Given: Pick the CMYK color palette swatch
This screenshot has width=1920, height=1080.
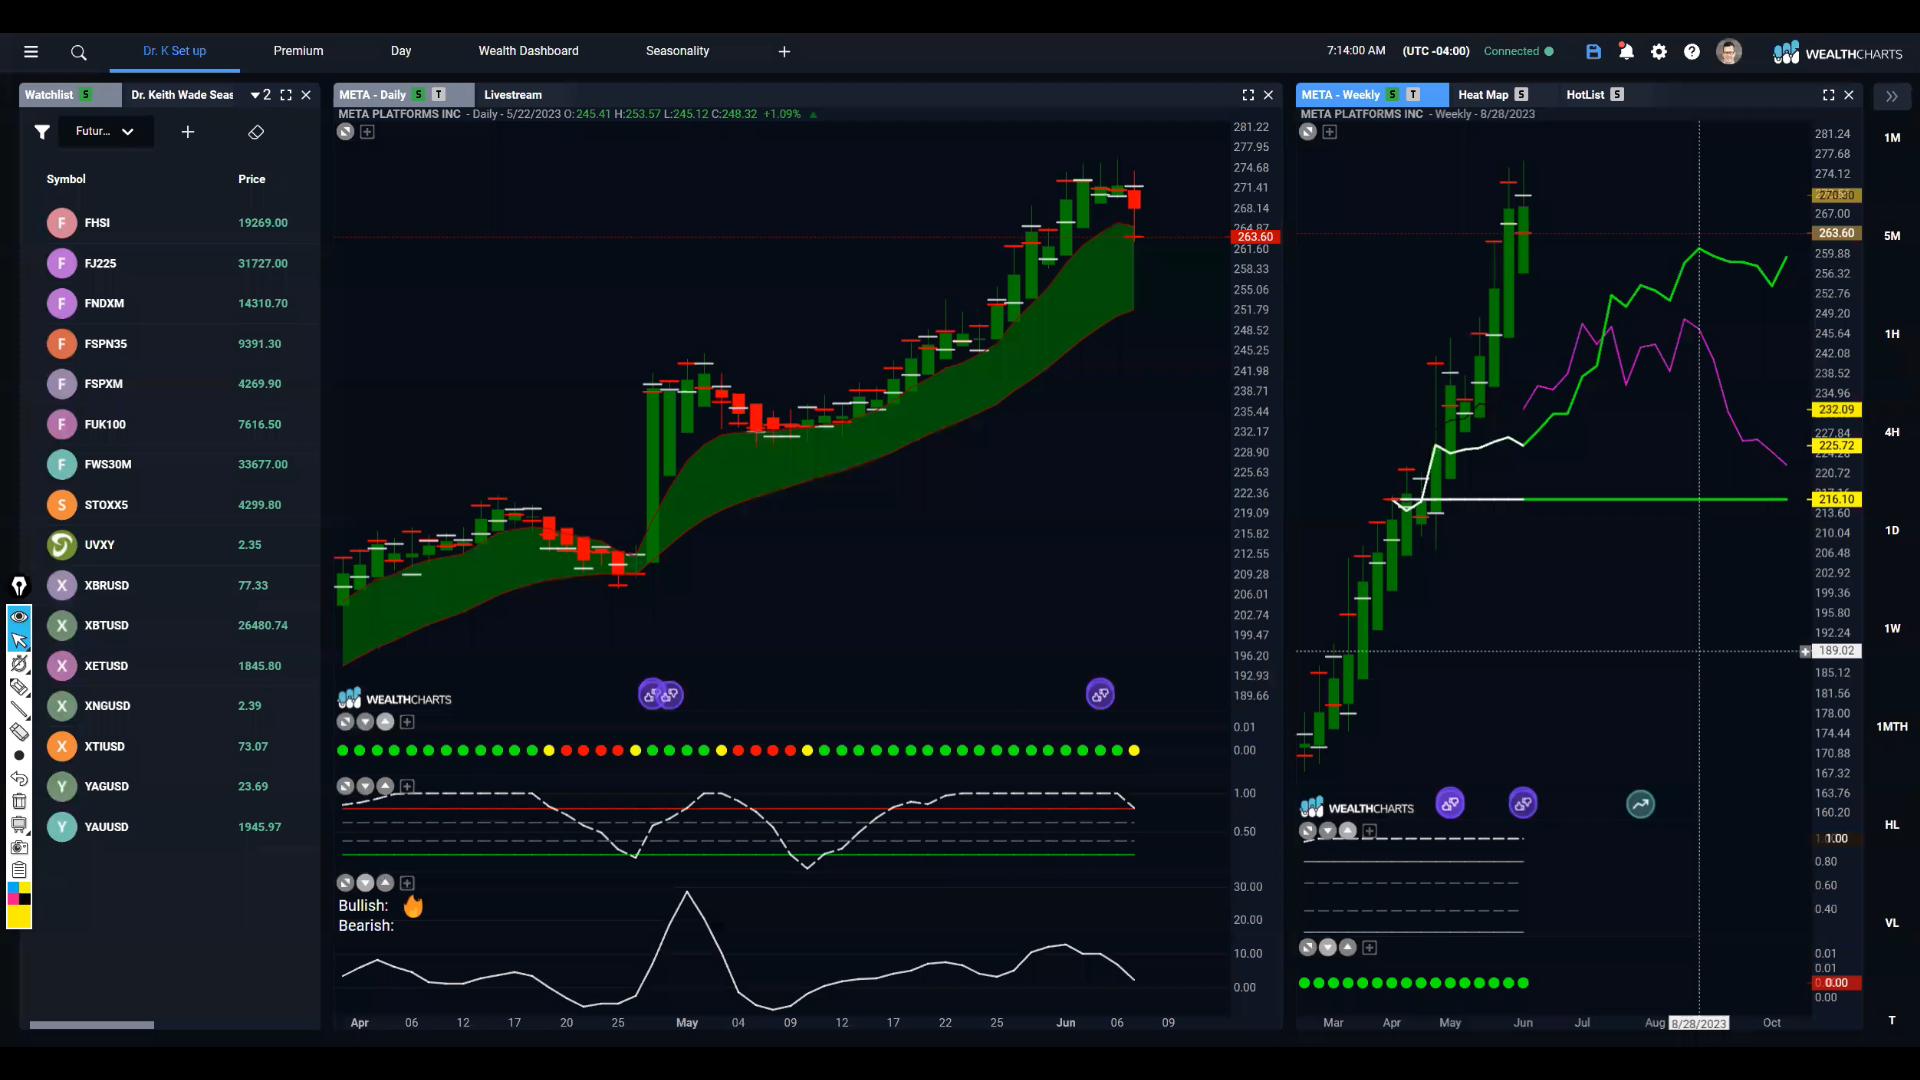Looking at the screenshot, I should point(19,893).
